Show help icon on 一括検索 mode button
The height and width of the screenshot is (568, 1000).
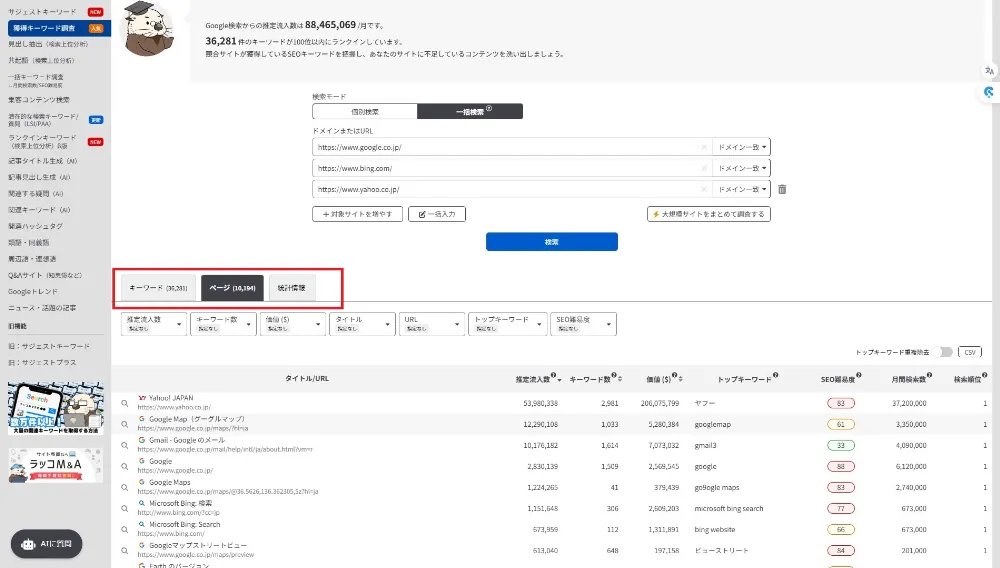tap(489, 108)
